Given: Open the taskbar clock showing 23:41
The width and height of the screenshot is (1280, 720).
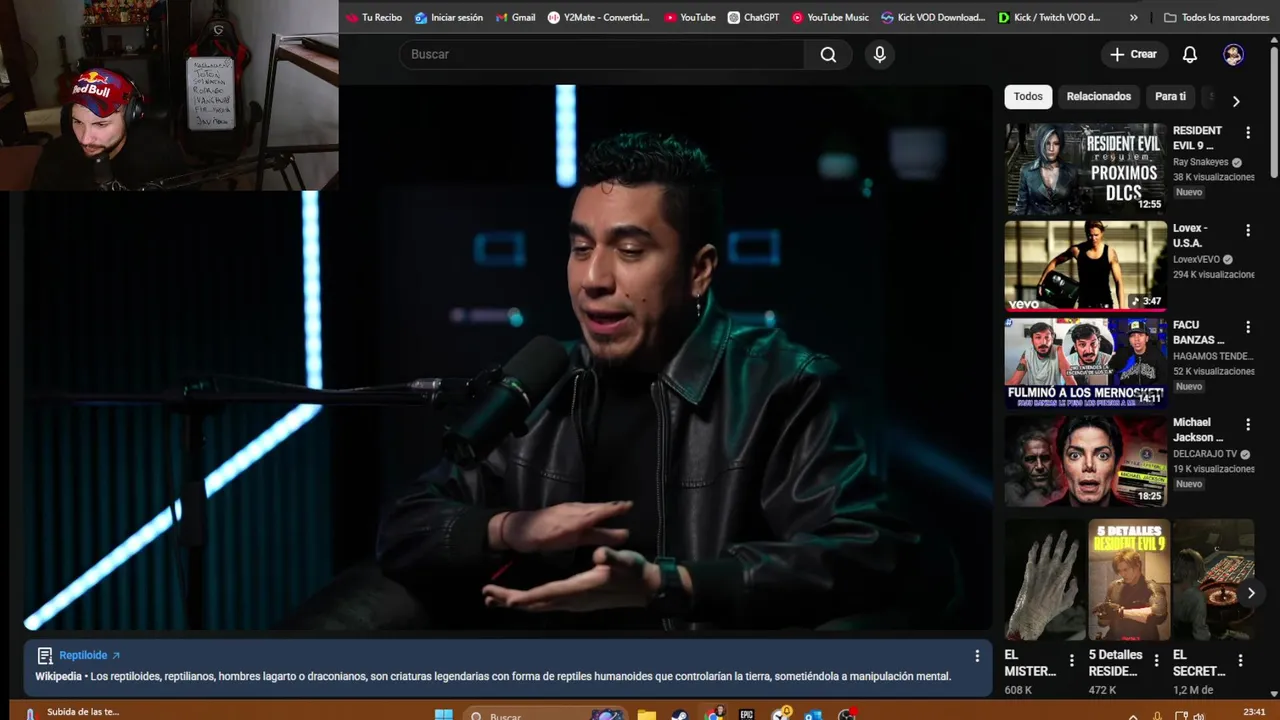Looking at the screenshot, I should [x=1254, y=713].
